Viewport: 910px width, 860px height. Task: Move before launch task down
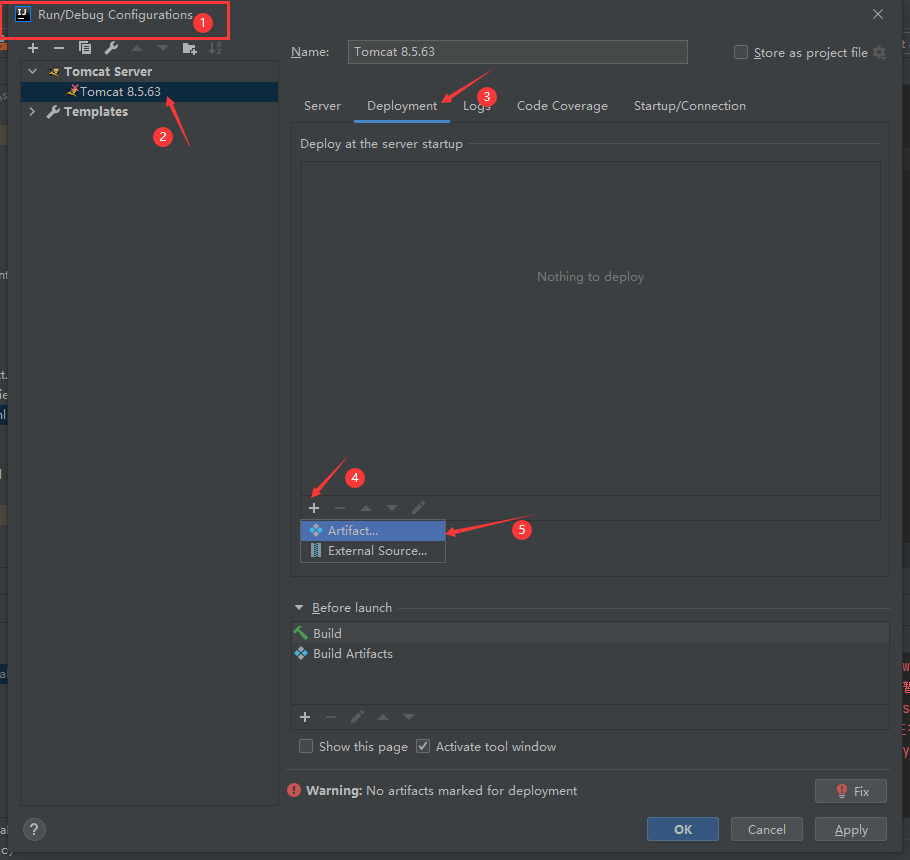click(409, 717)
